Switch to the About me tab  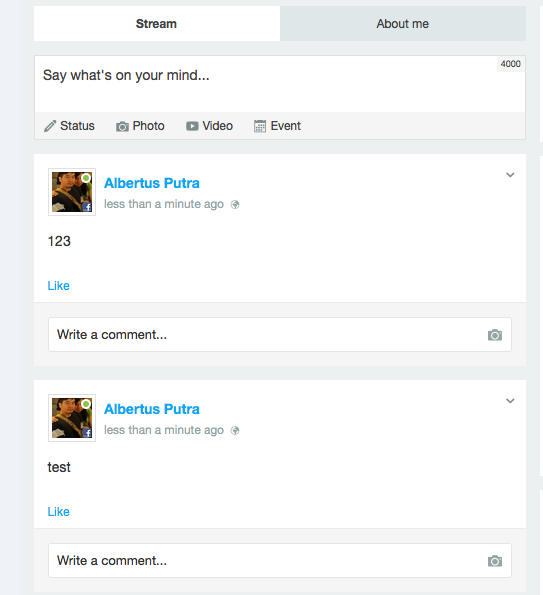pyautogui.click(x=403, y=24)
